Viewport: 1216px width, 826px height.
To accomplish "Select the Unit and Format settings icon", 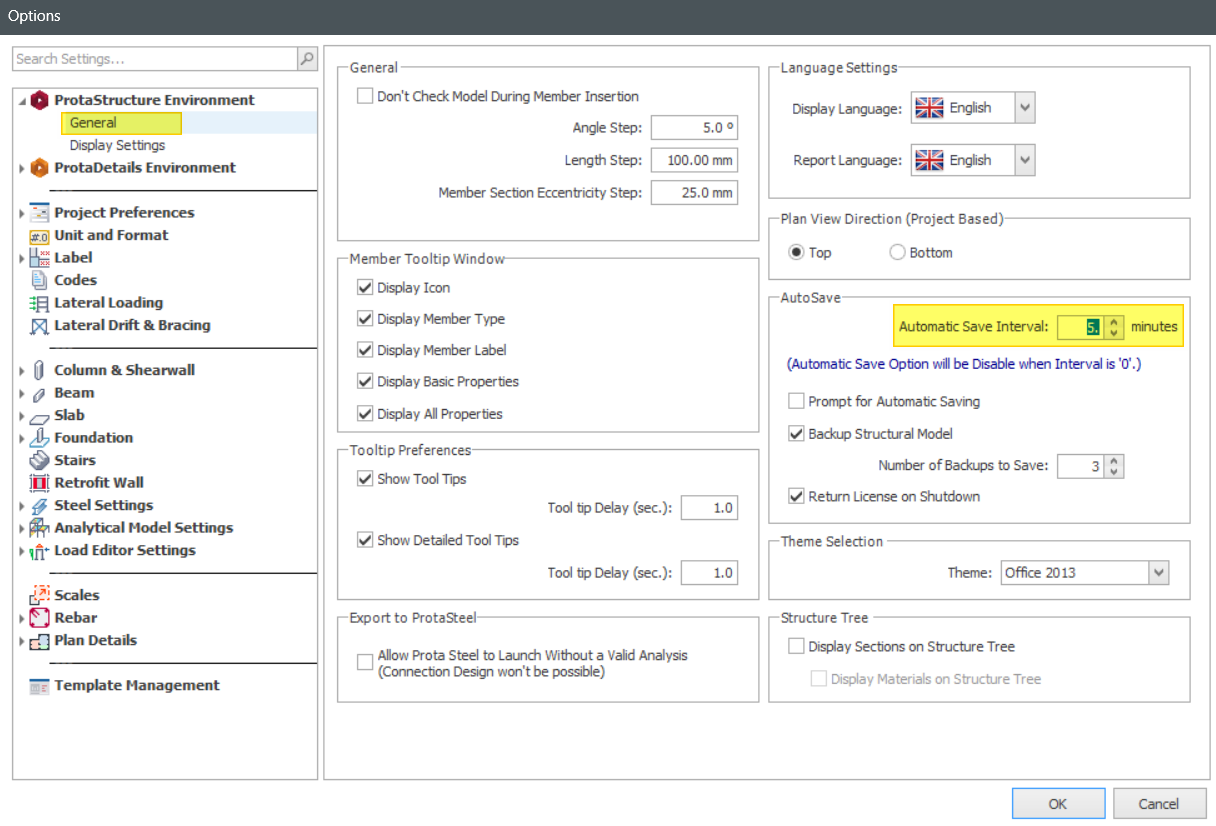I will (x=37, y=235).
